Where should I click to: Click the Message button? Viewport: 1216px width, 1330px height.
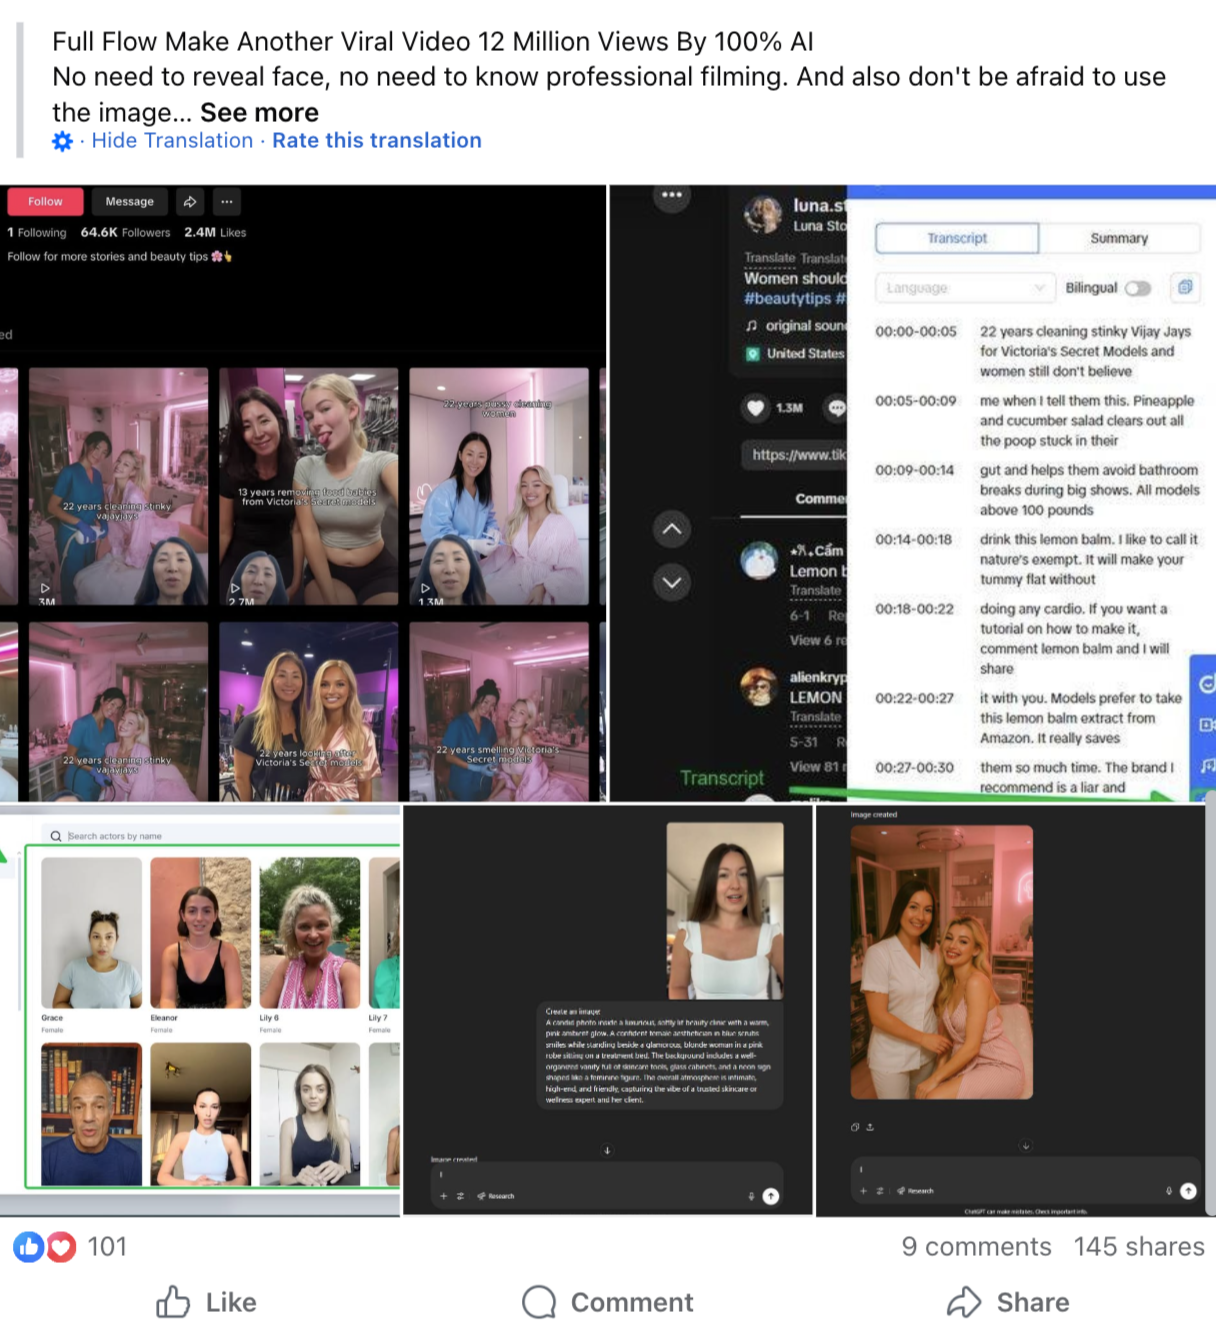130,202
